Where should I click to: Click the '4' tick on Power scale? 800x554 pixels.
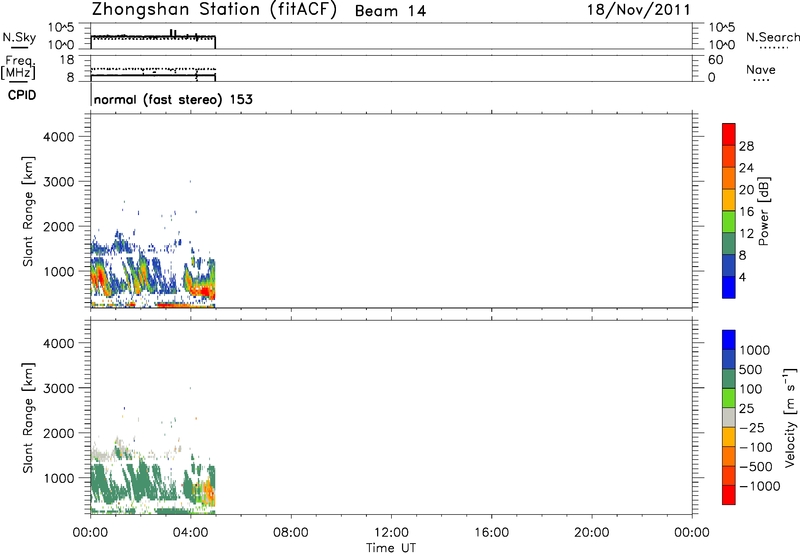742,277
